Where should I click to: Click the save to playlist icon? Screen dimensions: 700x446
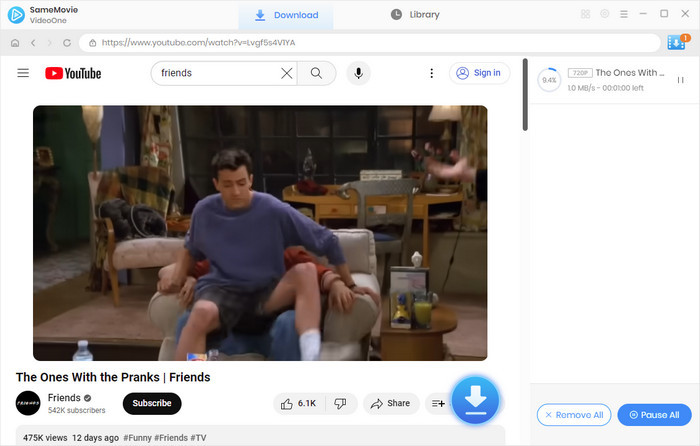coord(438,404)
